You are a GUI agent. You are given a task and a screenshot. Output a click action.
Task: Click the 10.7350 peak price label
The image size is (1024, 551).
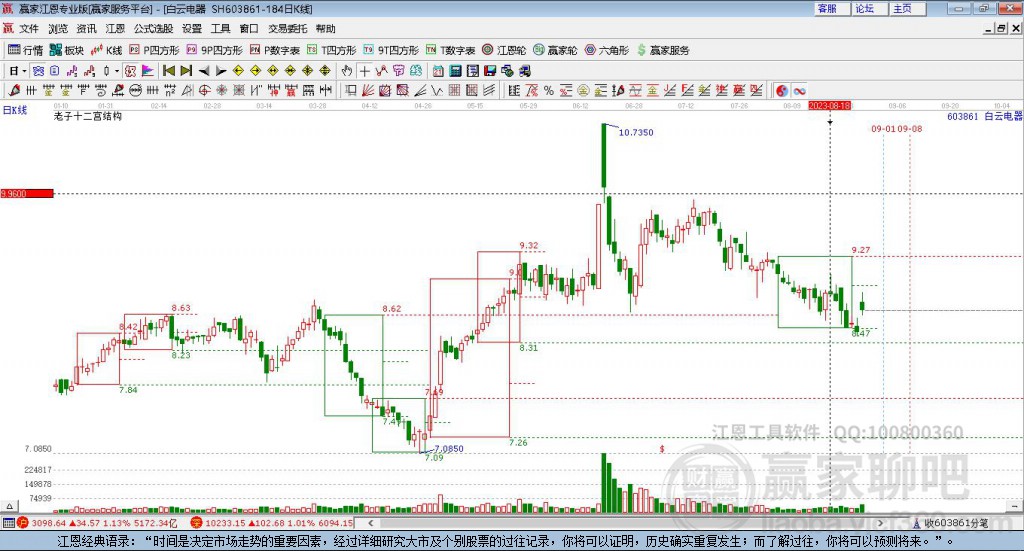point(635,133)
